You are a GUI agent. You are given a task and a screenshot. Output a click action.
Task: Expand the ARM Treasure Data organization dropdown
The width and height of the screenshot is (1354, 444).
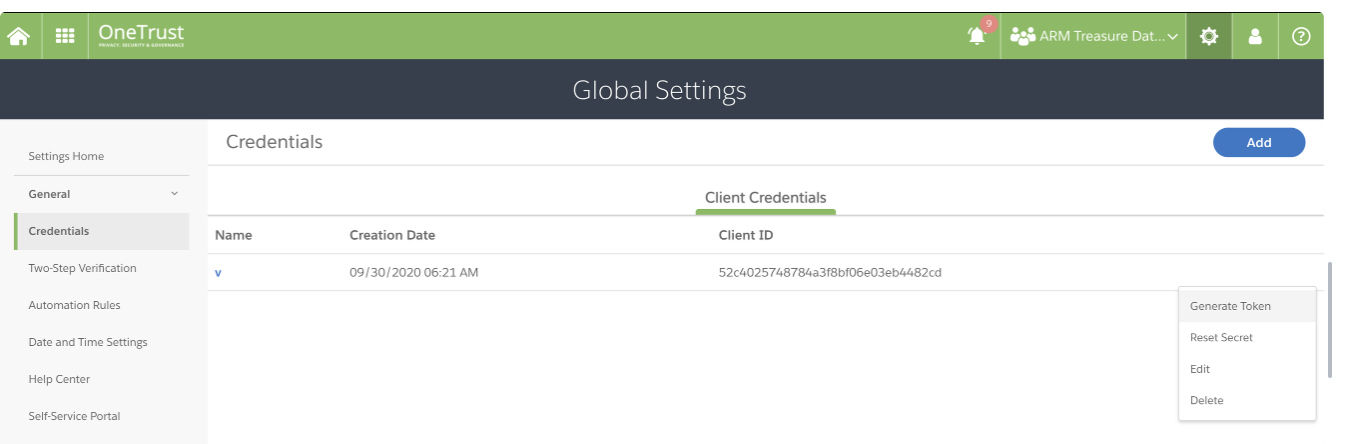pyautogui.click(x=1094, y=37)
